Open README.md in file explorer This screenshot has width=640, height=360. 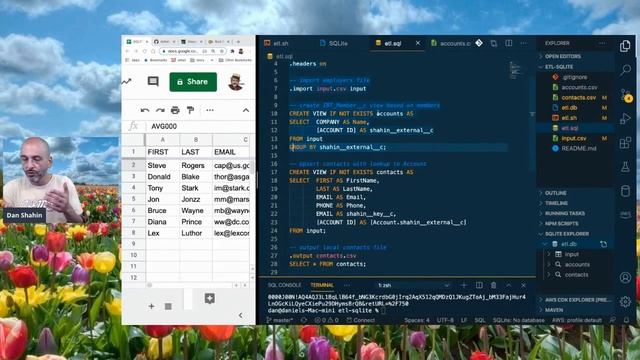point(578,148)
